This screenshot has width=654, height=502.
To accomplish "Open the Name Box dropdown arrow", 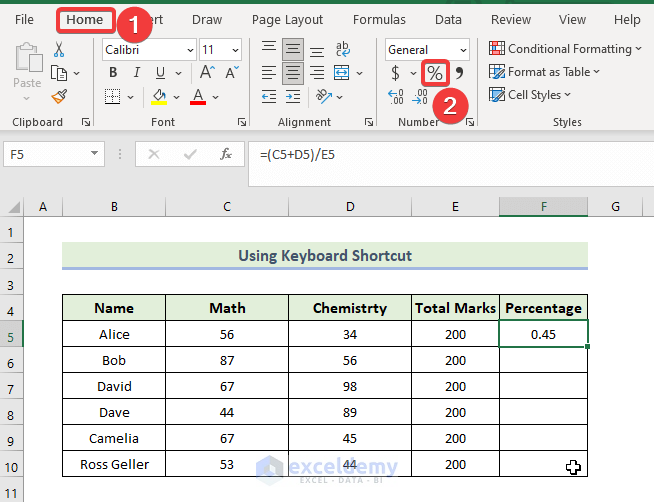I will tap(95, 154).
